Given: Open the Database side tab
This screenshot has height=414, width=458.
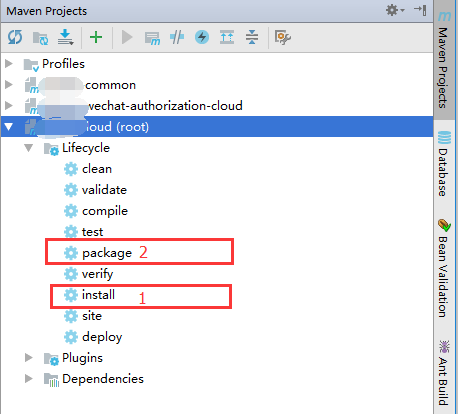Looking at the screenshot, I should (x=444, y=165).
